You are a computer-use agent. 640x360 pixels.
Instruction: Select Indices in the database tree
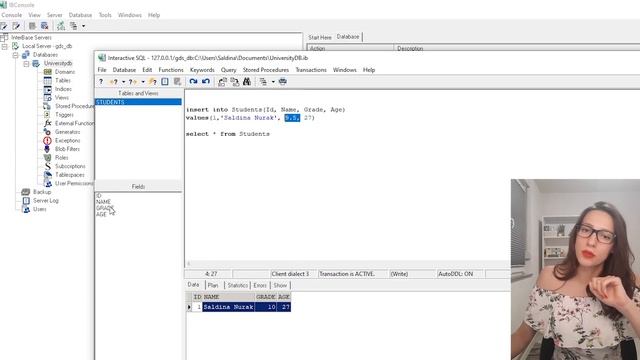click(63, 89)
